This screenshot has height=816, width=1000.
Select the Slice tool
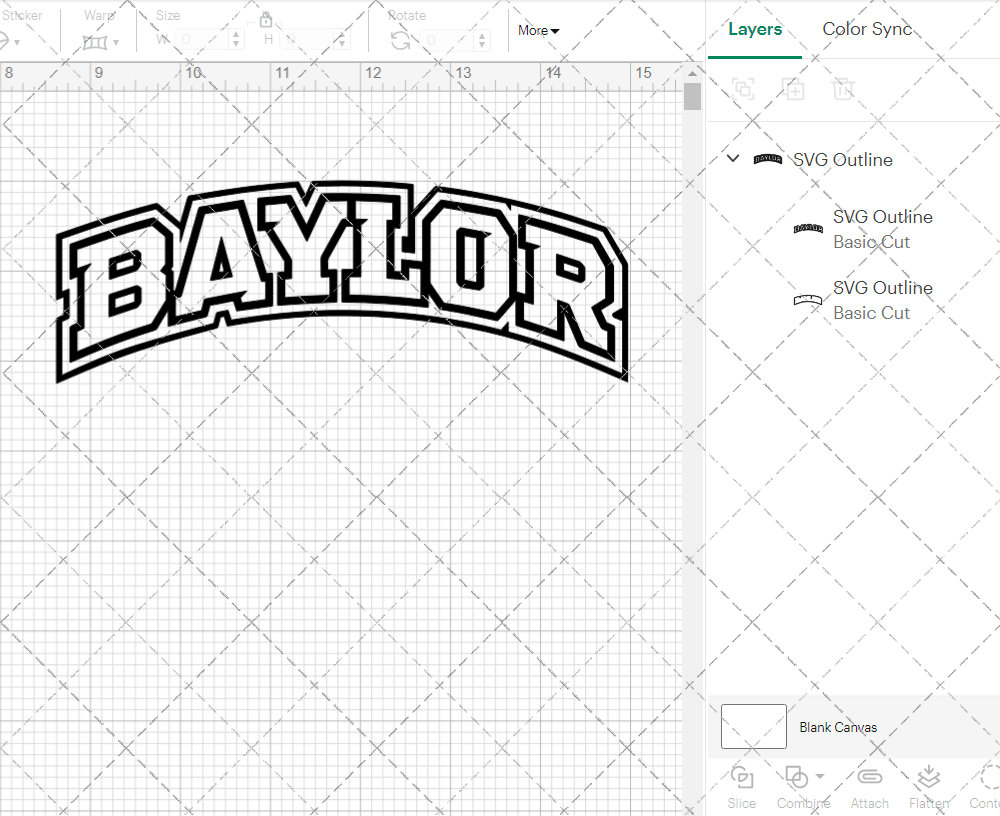coord(741,787)
